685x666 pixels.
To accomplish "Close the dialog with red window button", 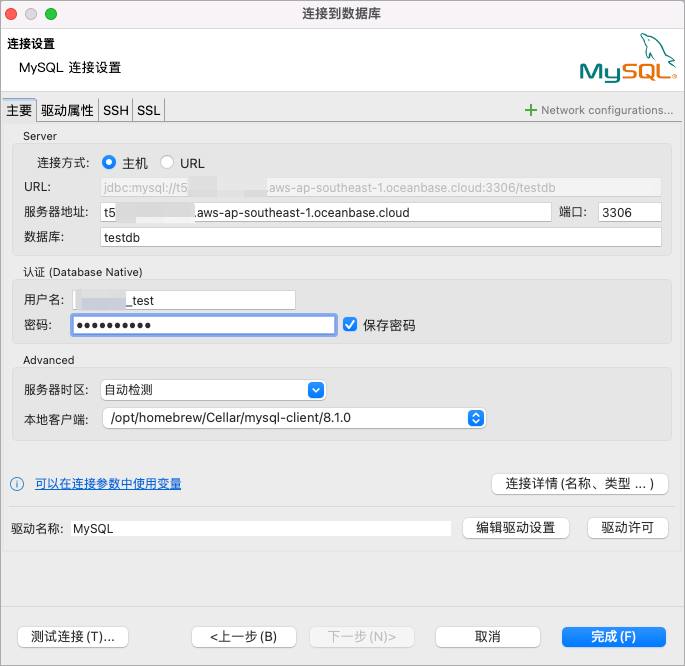I will coord(11,14).
